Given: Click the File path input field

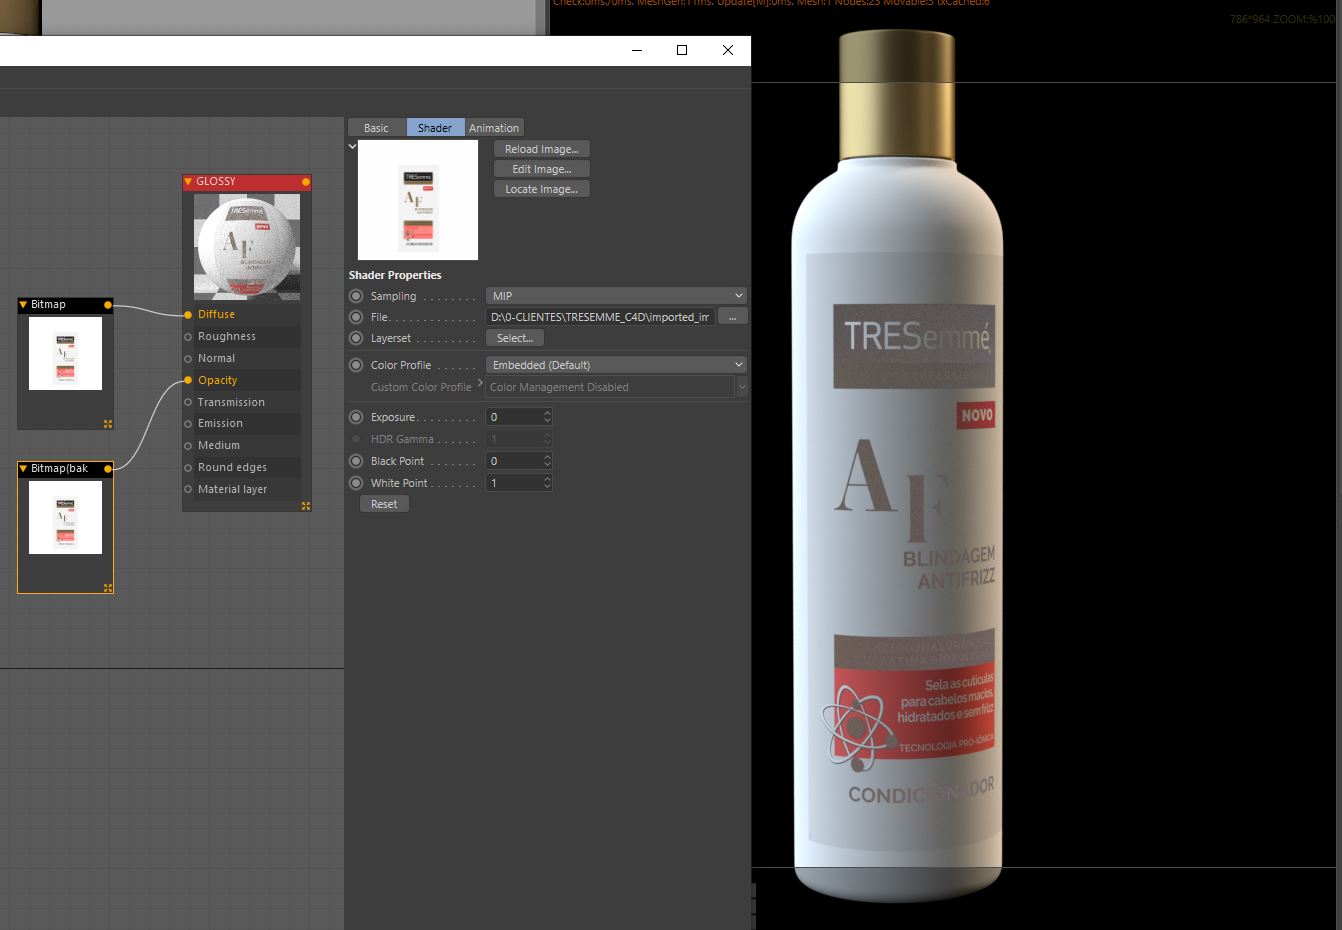Looking at the screenshot, I should point(601,317).
